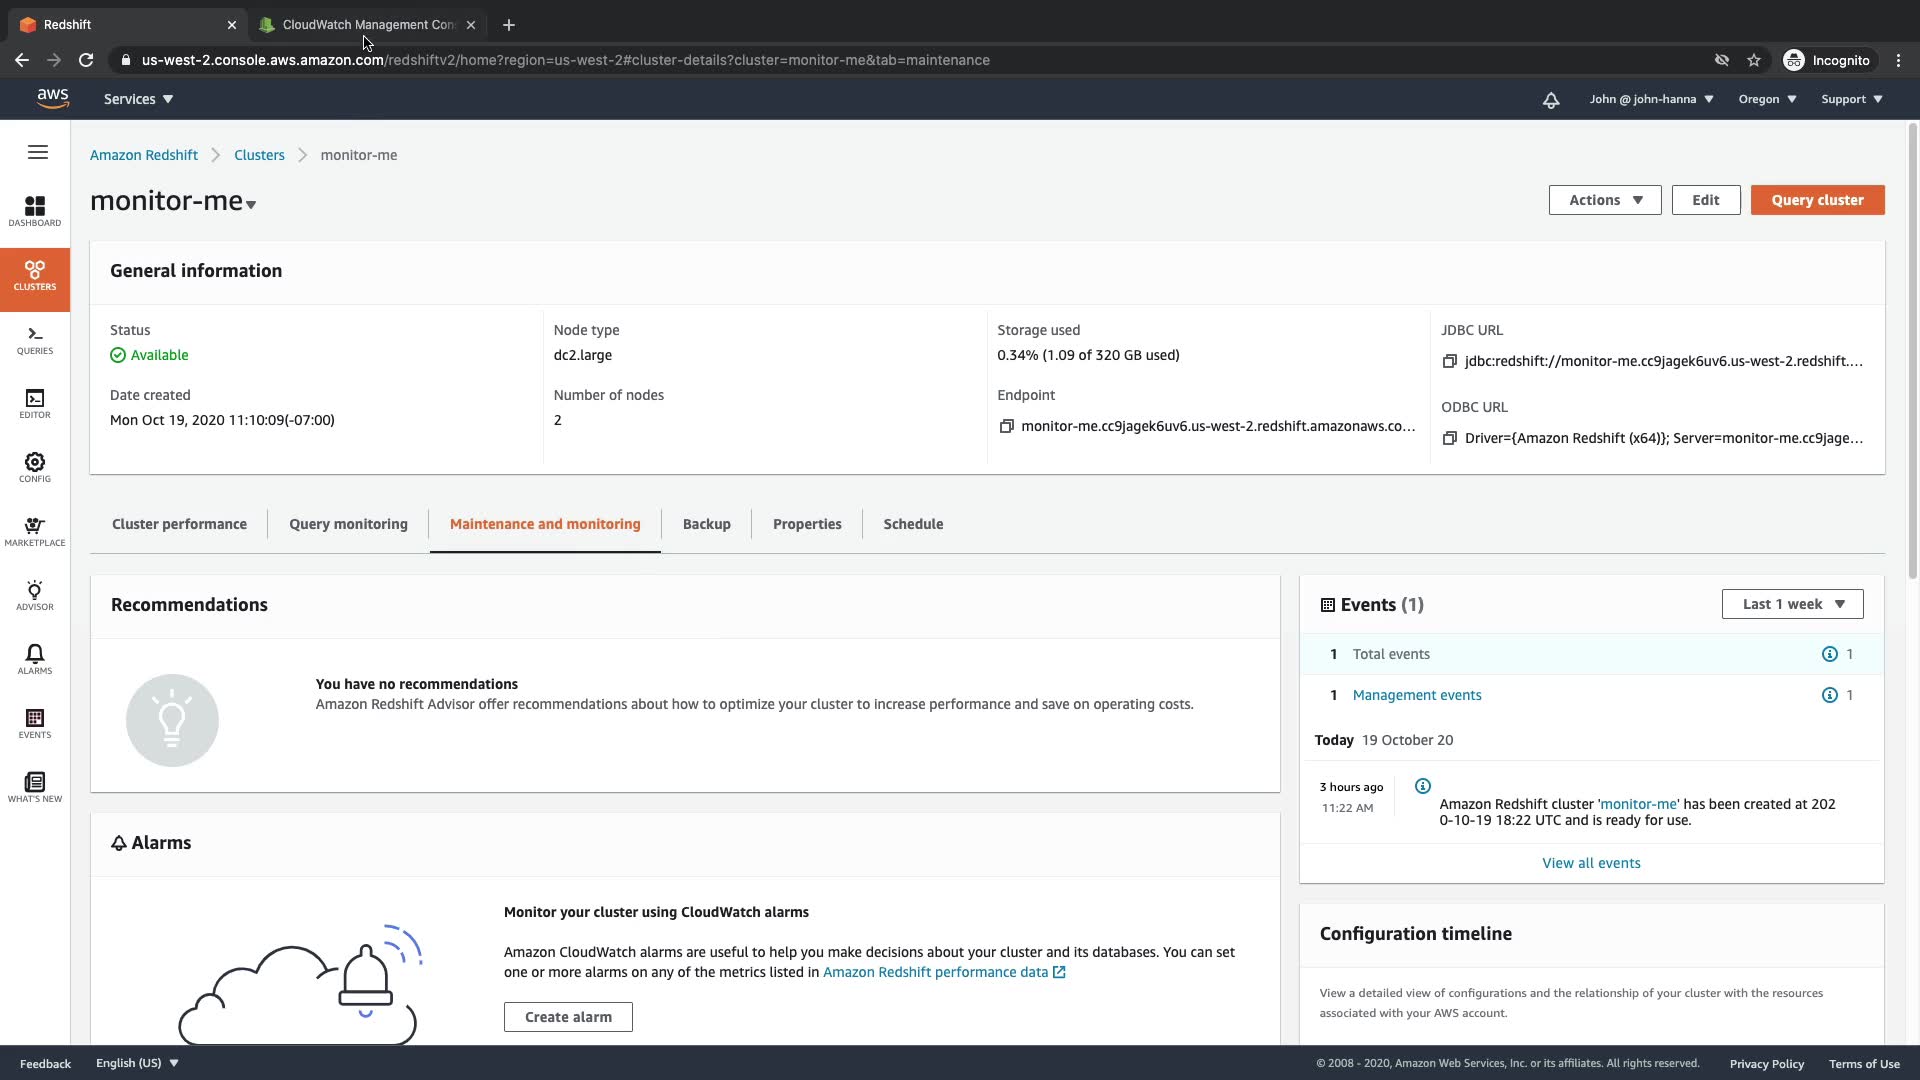Click the browser address bar URL
Screen dimensions: 1920x1080
565,60
